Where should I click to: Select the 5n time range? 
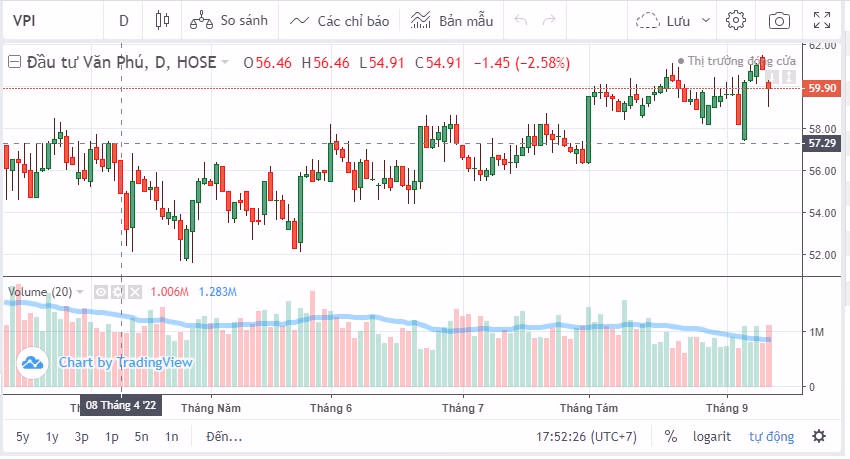coord(142,436)
